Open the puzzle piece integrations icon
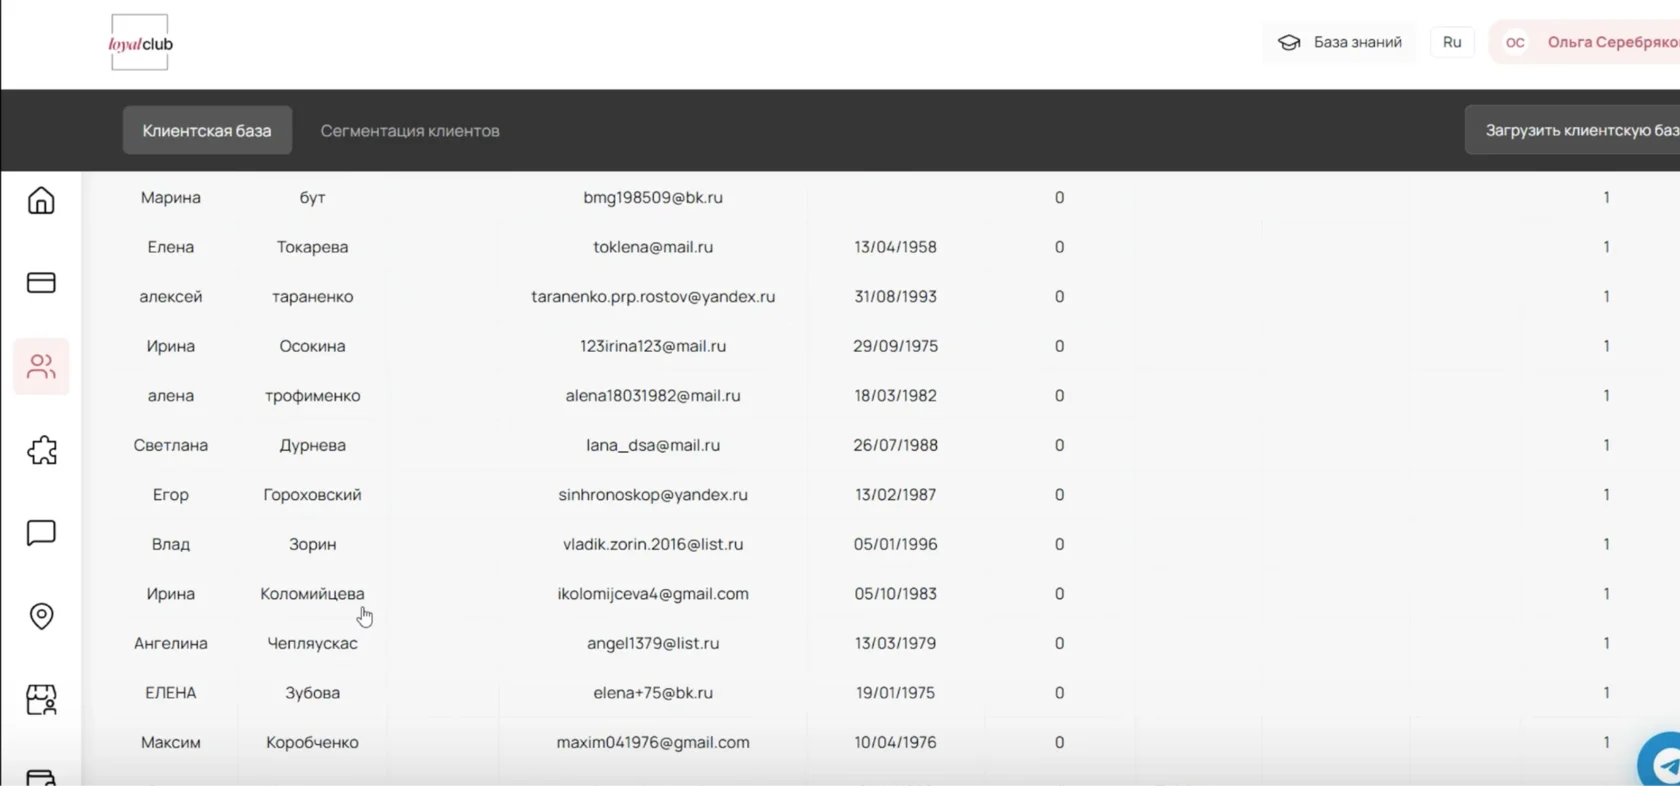Viewport: 1680px width, 786px height. pos(41,450)
